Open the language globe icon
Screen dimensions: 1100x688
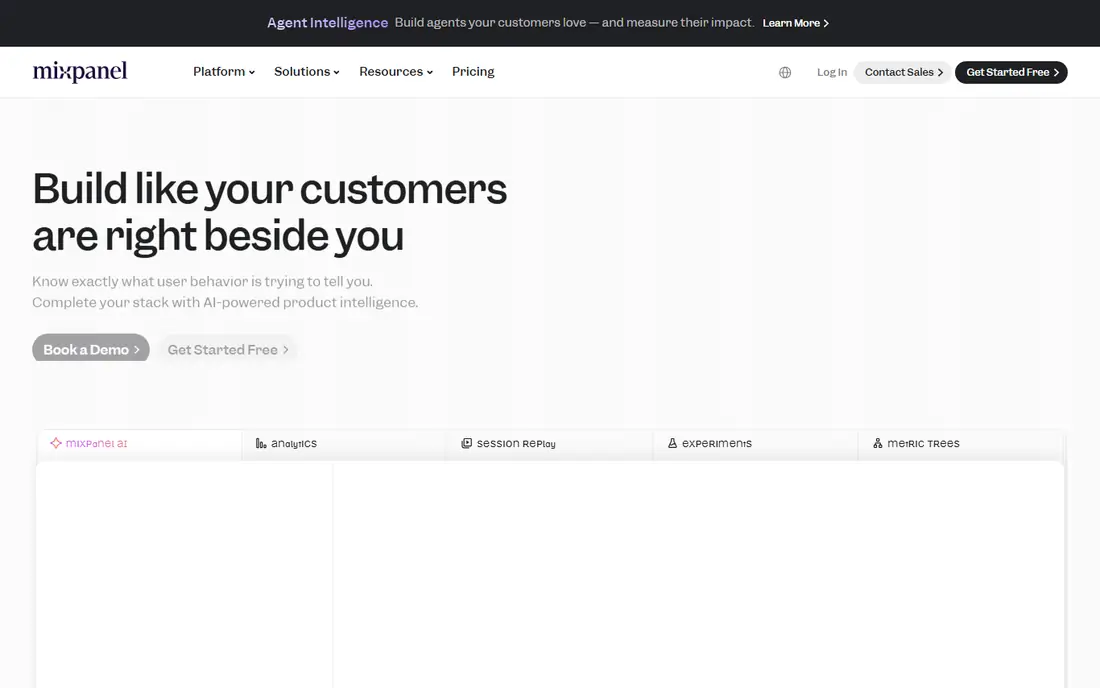[785, 72]
